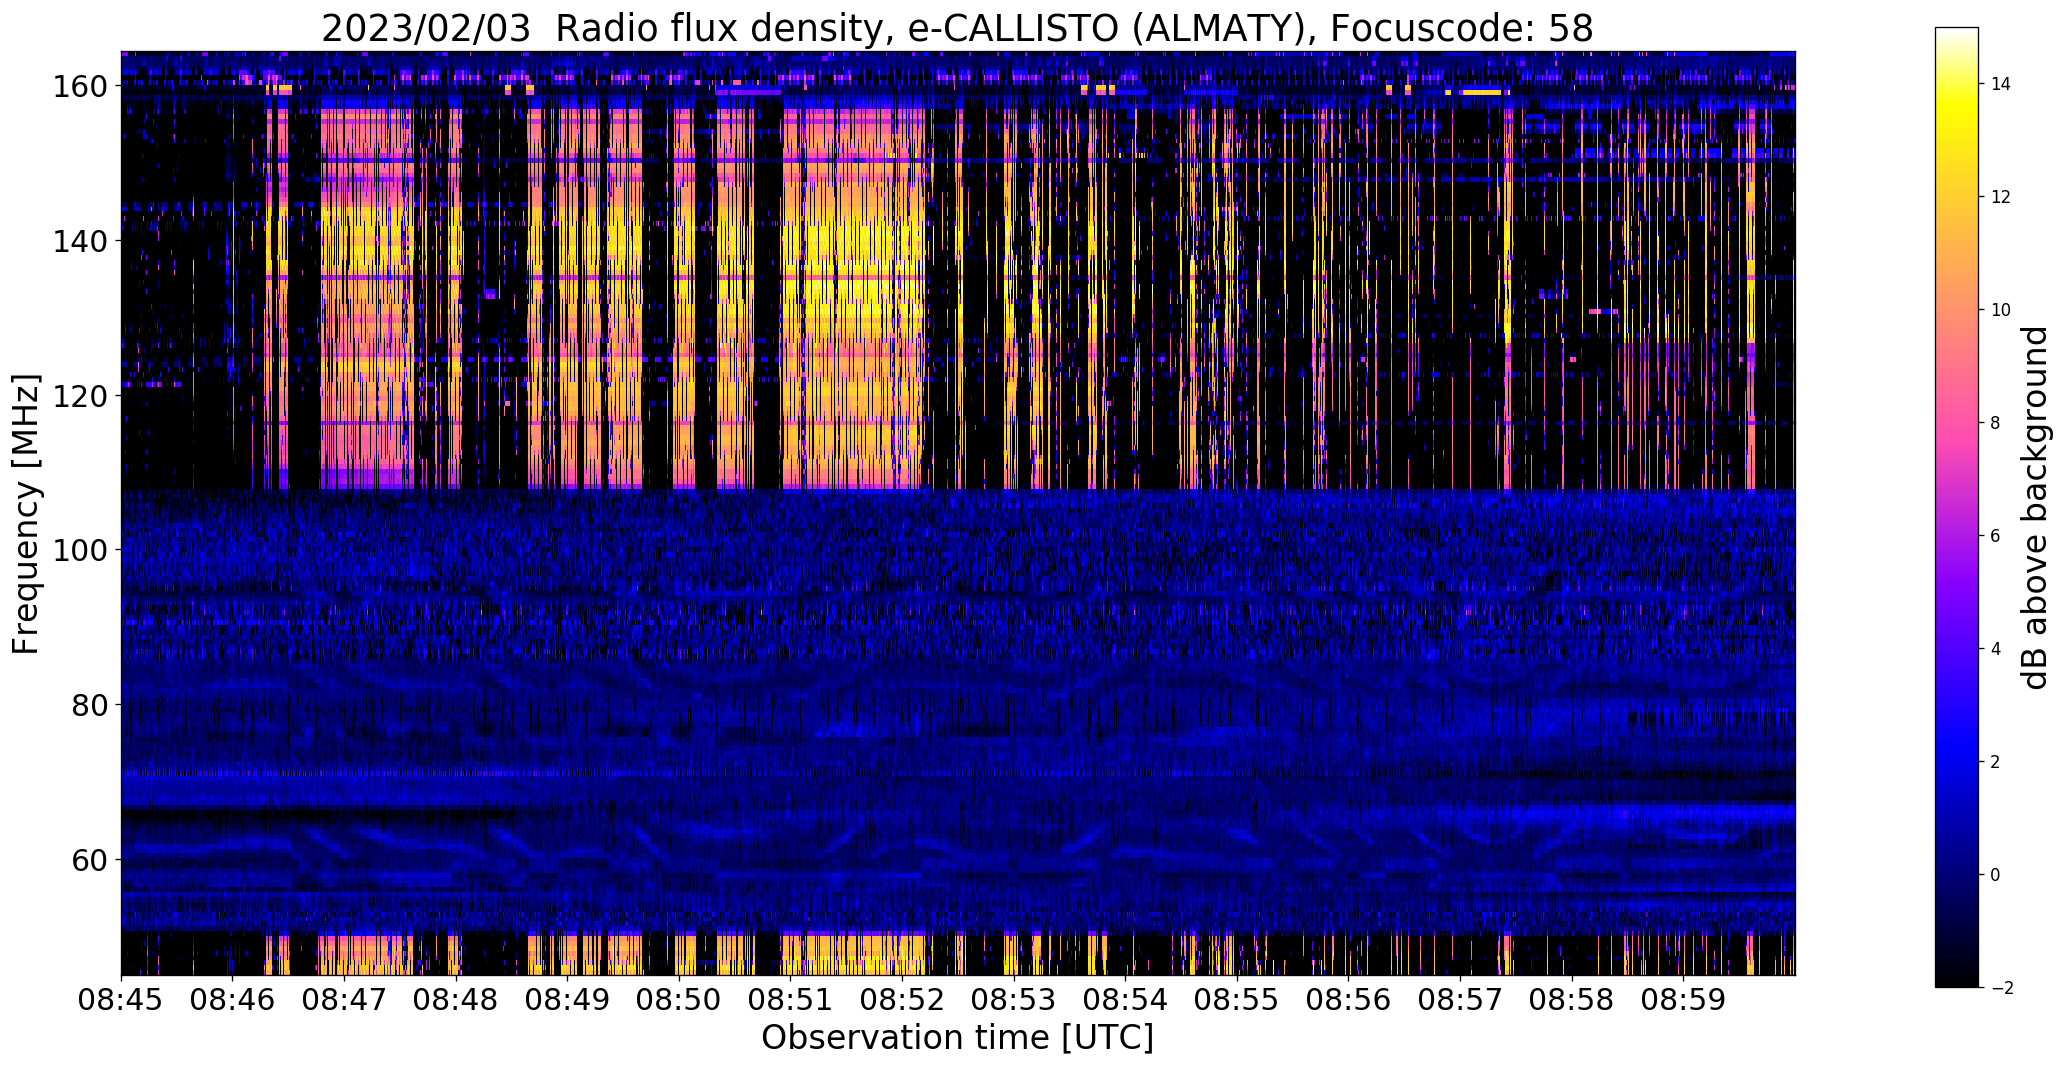Click the colorbar tick label 8
The image size is (2066, 1067).
point(1996,423)
